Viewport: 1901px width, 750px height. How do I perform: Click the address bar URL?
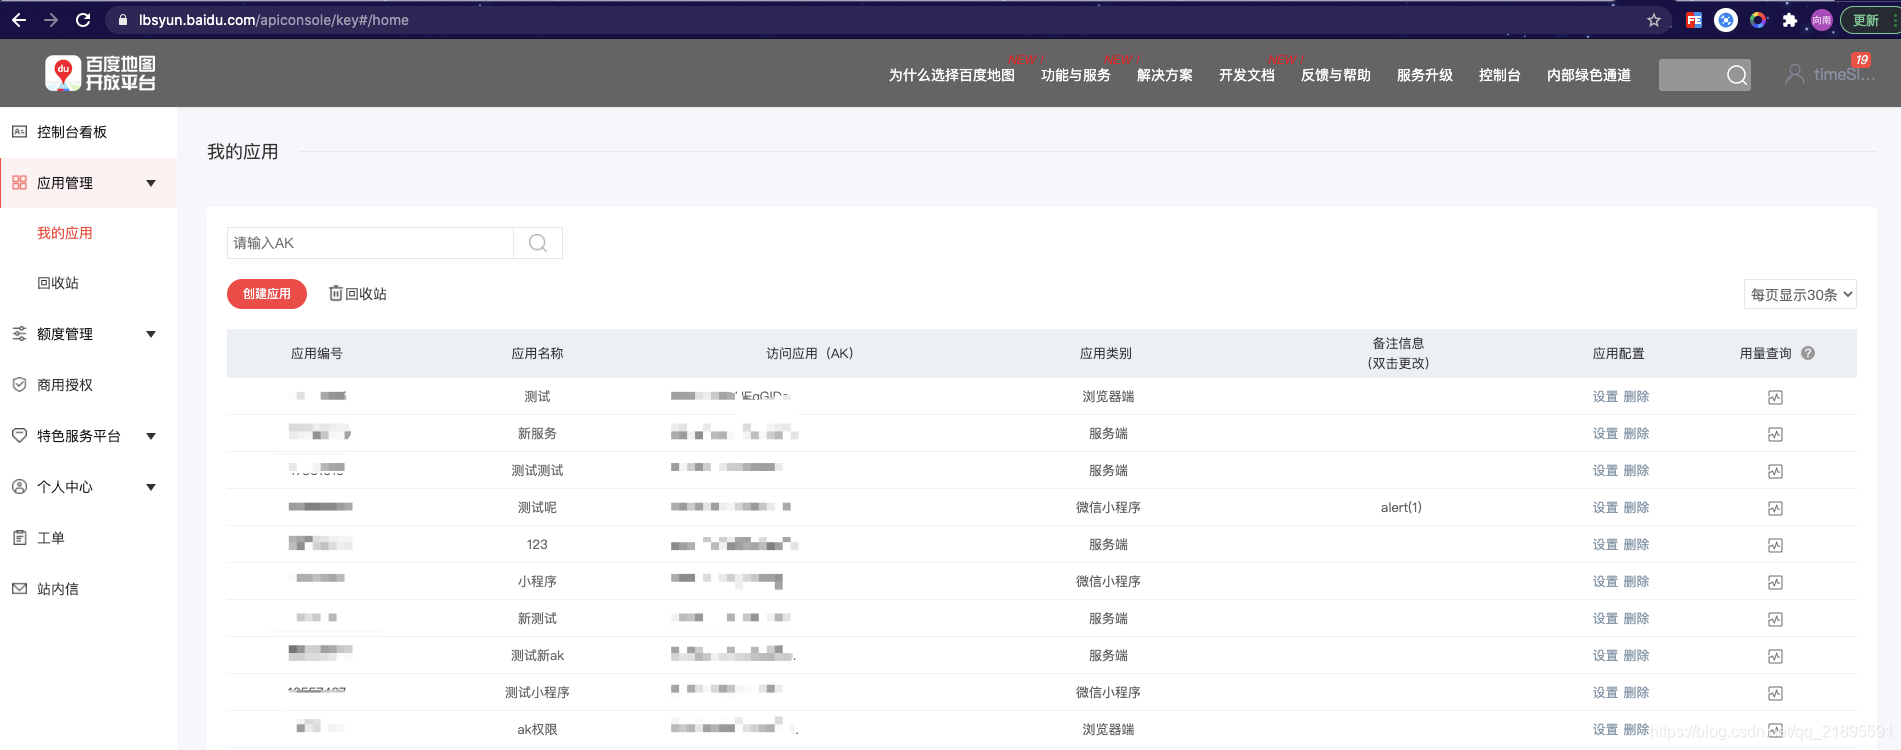[x=273, y=20]
